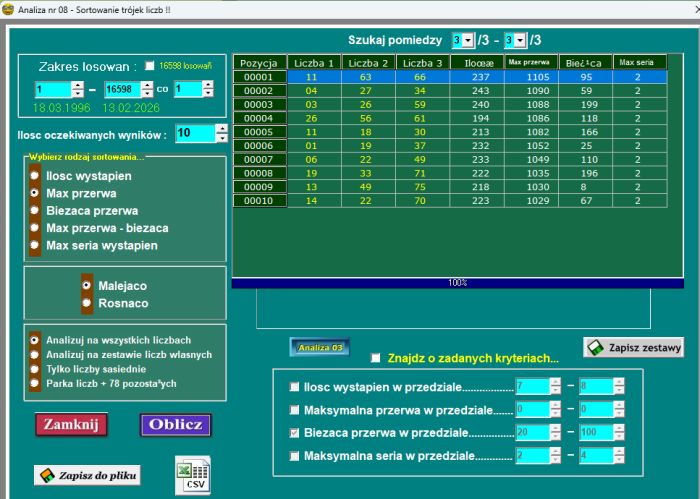The image size is (700, 499).
Task: Click the CSV export icon
Action: click(192, 474)
